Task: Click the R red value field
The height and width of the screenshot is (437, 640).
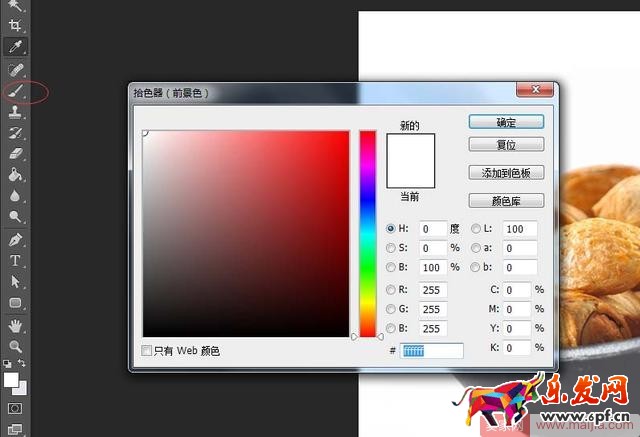Action: pos(433,290)
